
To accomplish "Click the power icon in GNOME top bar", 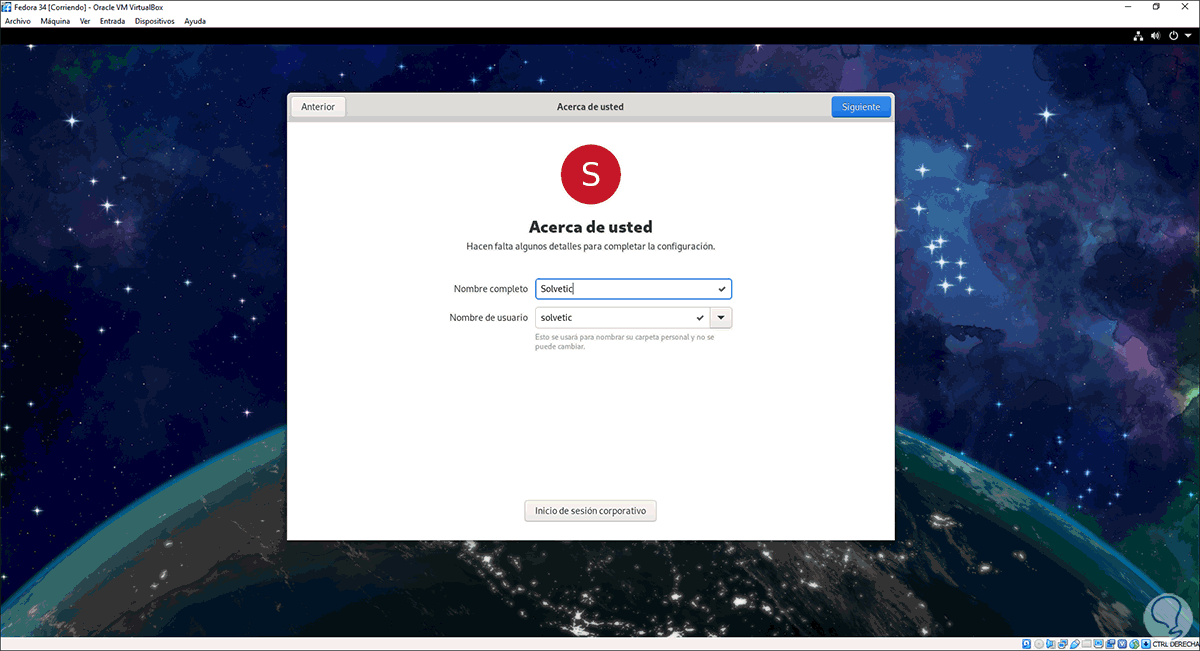I will point(1173,35).
